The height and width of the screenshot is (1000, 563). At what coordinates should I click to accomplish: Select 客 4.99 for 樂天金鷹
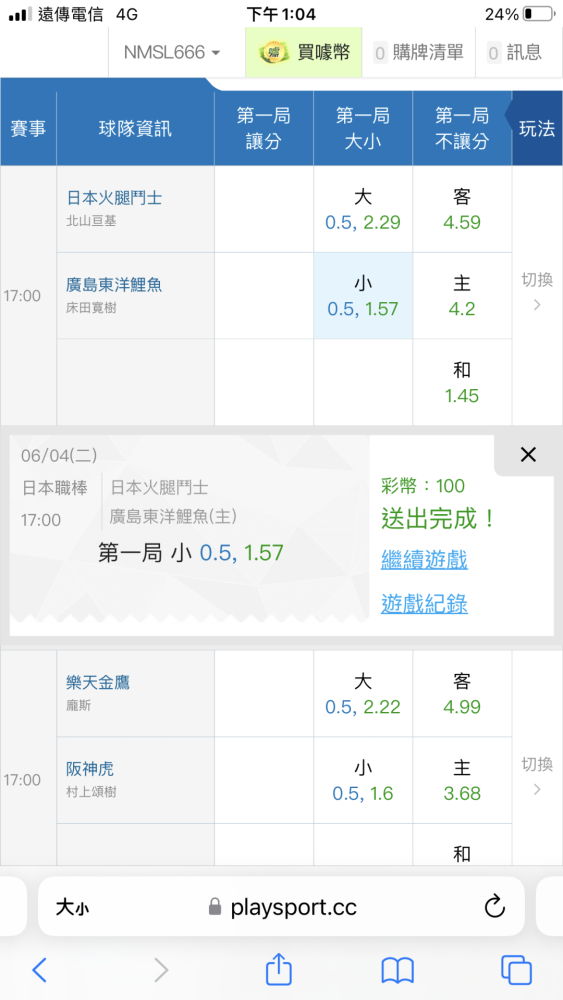[462, 694]
